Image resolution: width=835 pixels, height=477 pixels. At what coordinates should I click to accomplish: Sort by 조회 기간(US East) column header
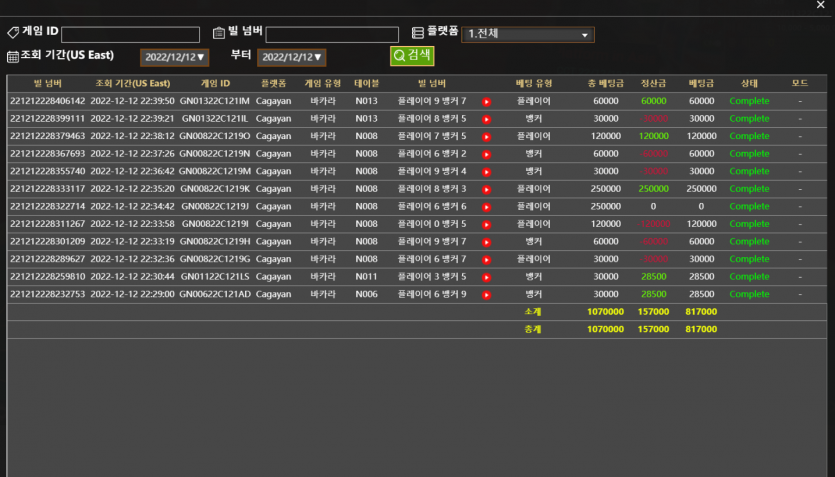pos(133,84)
